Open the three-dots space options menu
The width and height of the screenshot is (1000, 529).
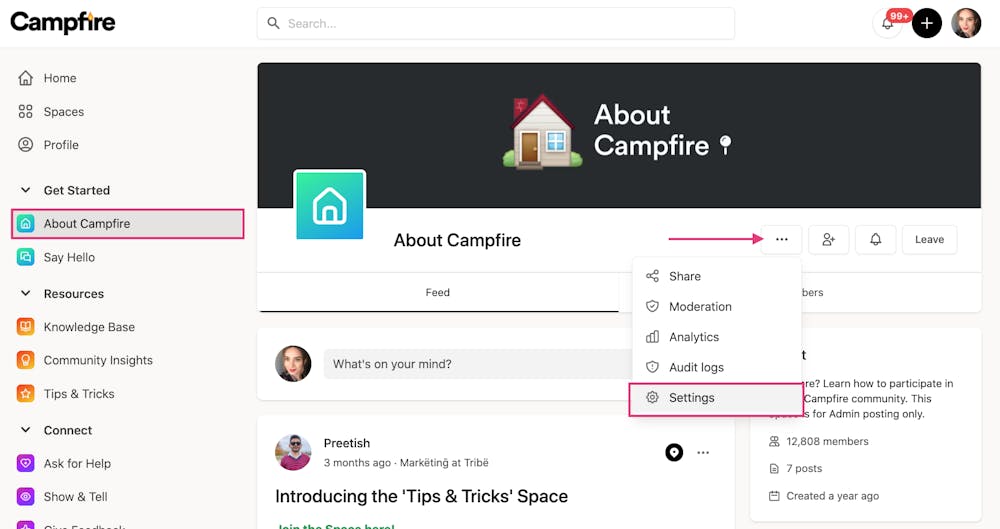[782, 239]
